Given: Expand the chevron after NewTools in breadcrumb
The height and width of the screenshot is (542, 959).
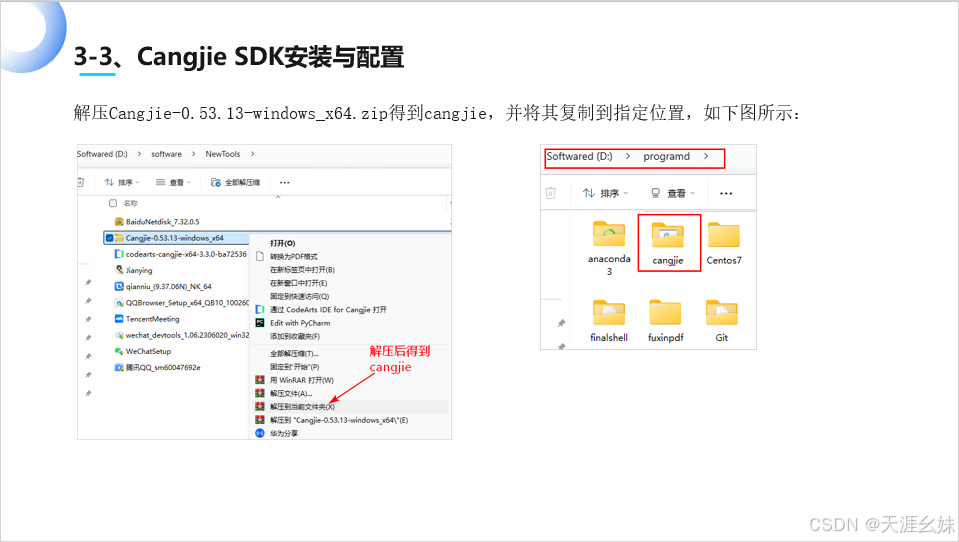Looking at the screenshot, I should (252, 154).
